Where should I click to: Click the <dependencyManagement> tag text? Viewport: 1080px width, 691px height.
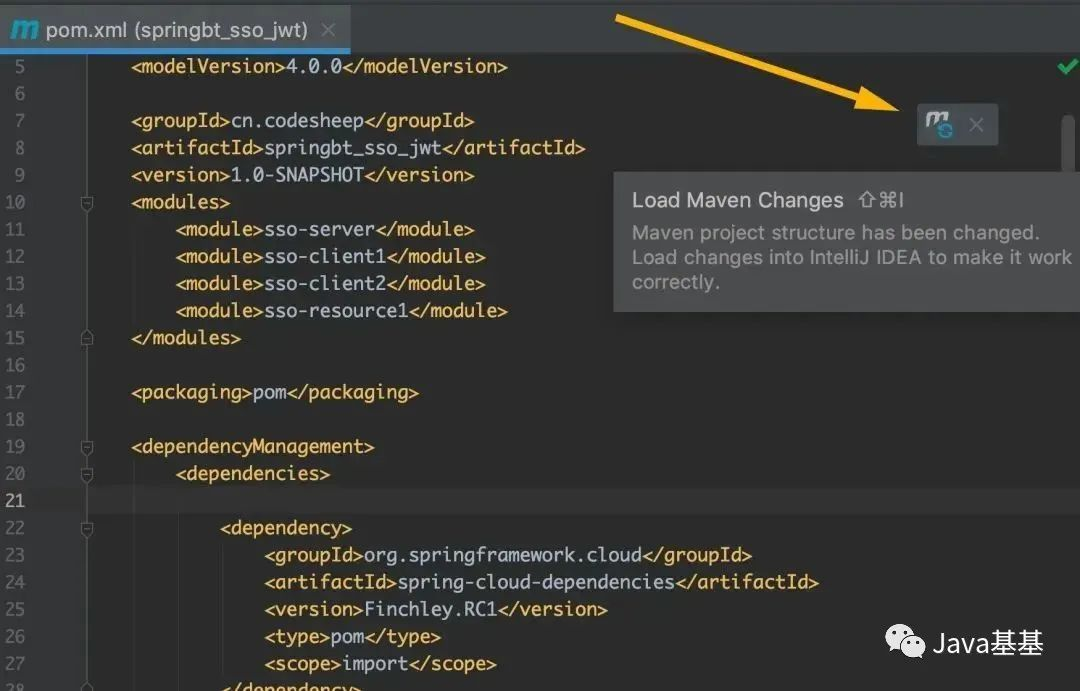253,447
